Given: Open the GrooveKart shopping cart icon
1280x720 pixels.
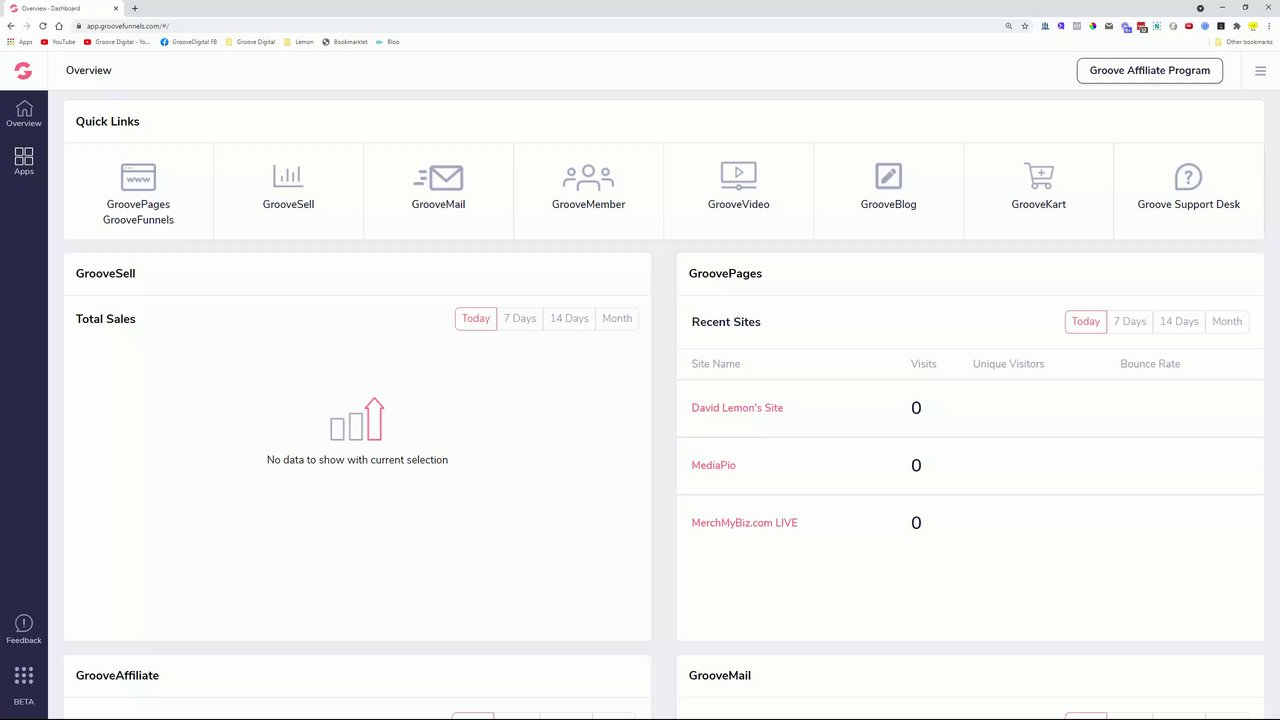Looking at the screenshot, I should pyautogui.click(x=1038, y=176).
